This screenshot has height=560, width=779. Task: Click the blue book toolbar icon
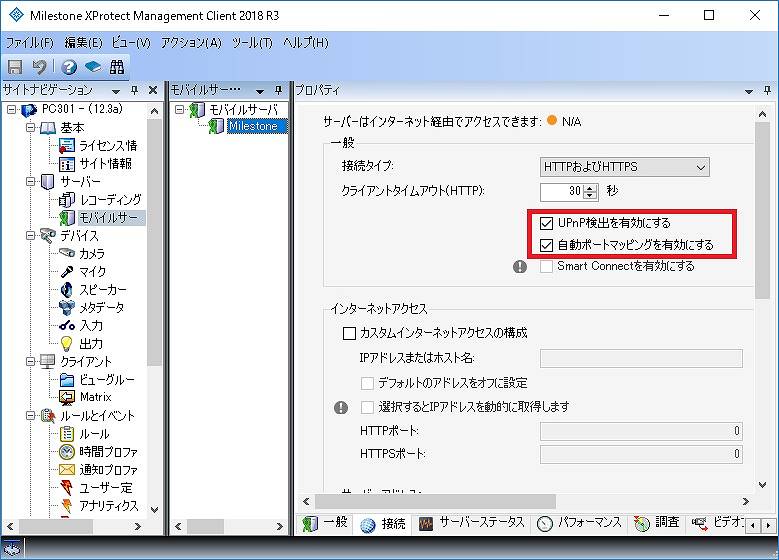(x=93, y=67)
